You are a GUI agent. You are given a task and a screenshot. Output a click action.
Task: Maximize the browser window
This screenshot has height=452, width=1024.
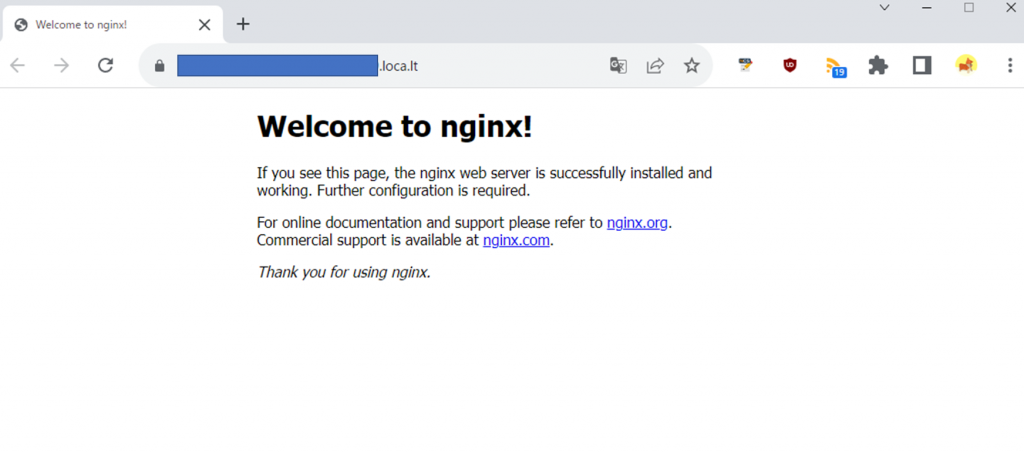pos(969,7)
